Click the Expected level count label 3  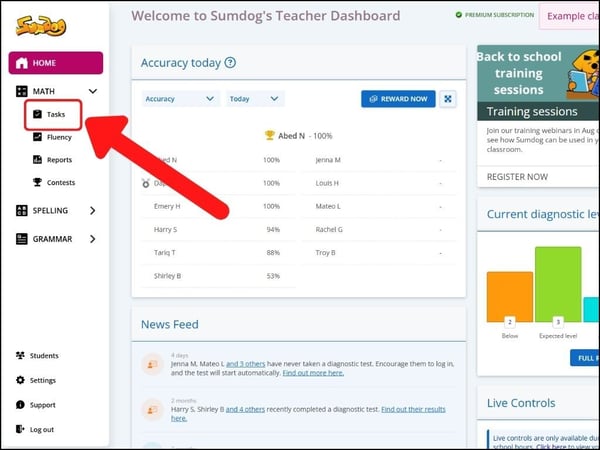(x=558, y=322)
